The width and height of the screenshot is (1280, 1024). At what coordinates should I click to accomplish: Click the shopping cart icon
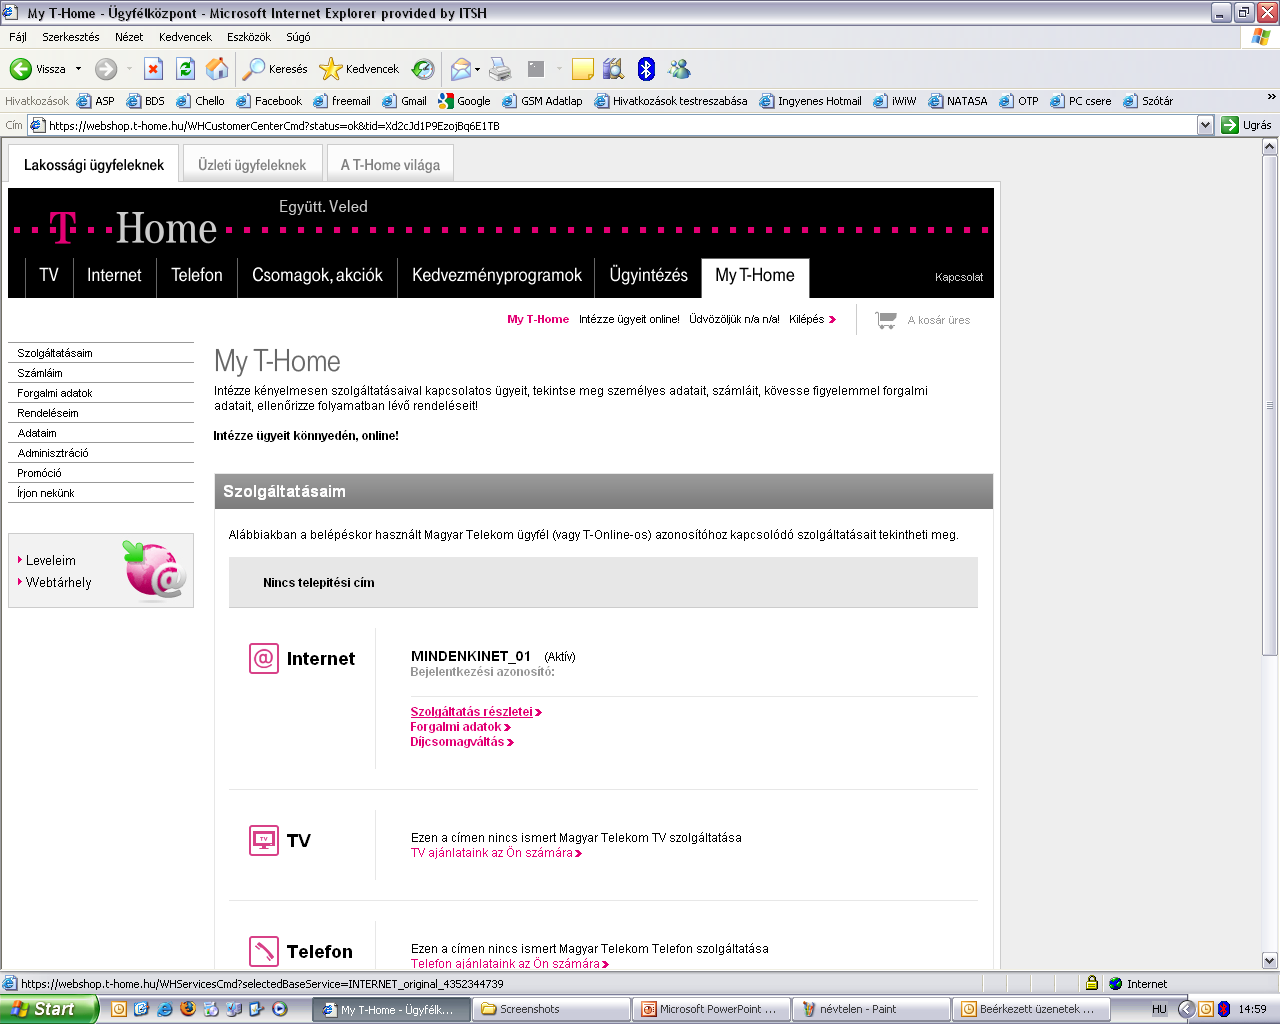886,320
